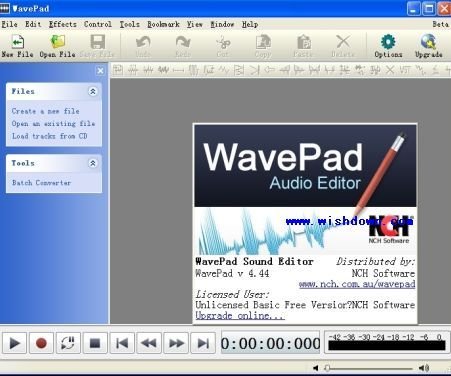Image resolution: width=451 pixels, height=376 pixels.
Task: Click the red Record button
Action: pyautogui.click(x=41, y=343)
